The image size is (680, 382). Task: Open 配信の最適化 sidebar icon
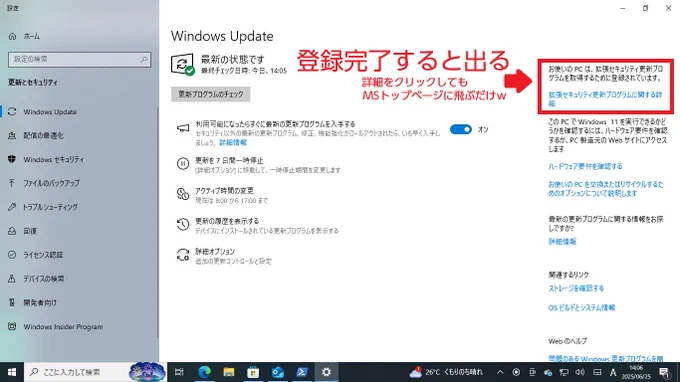coord(12,136)
